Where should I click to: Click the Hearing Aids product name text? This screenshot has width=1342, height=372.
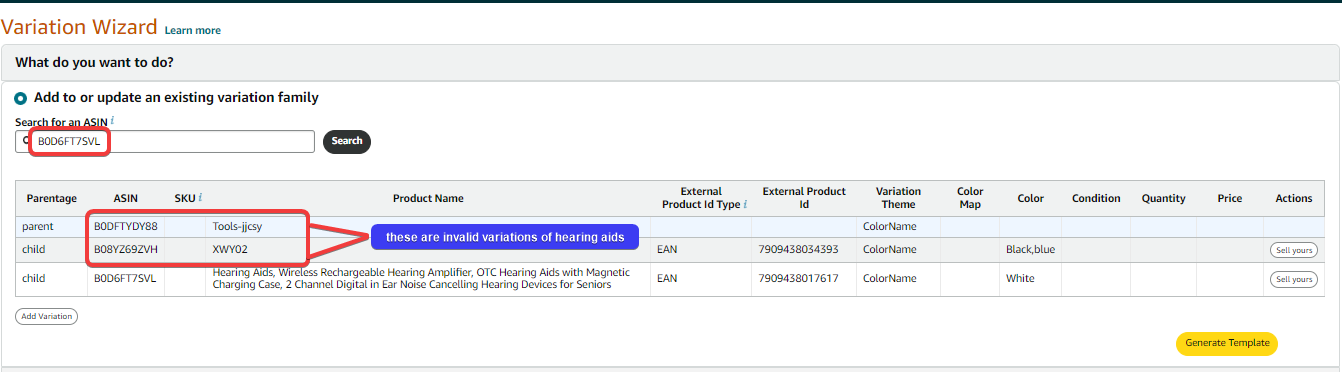click(x=421, y=279)
